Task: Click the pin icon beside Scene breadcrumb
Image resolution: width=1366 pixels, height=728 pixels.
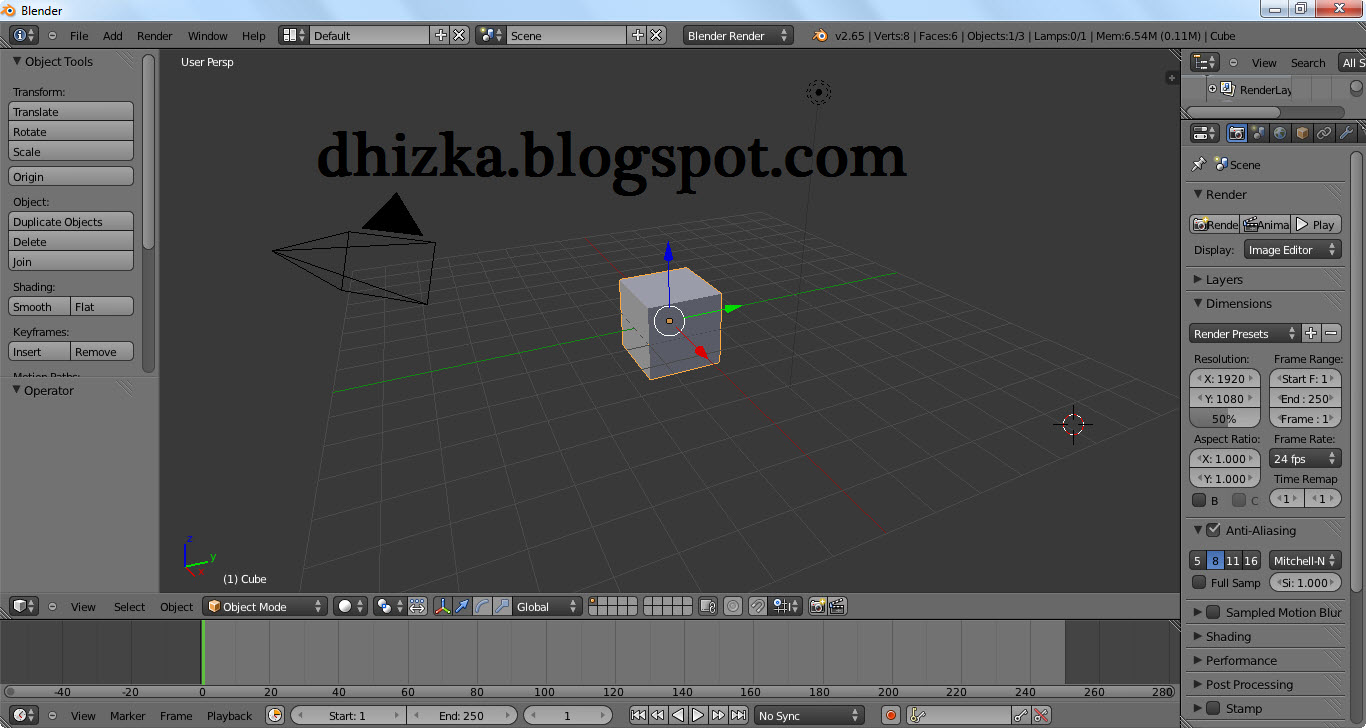Action: 1199,164
